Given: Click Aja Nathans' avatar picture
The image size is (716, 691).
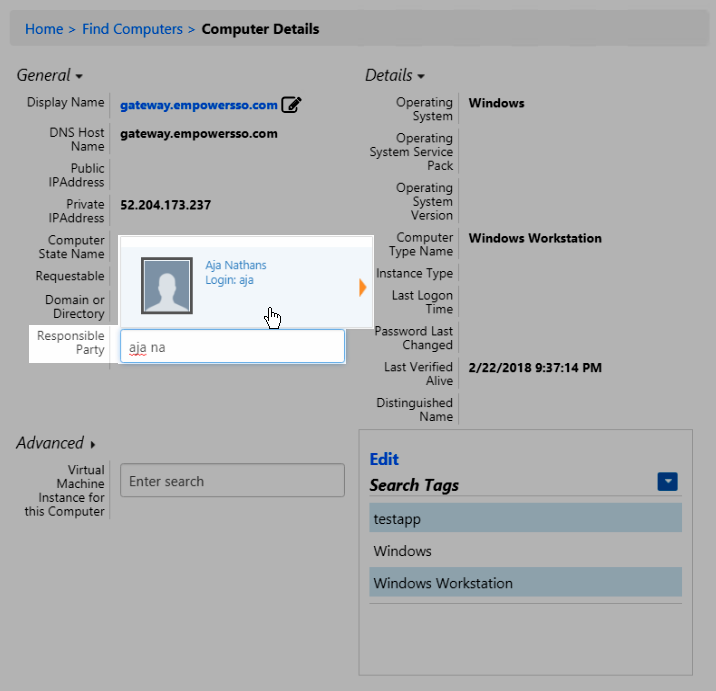Looking at the screenshot, I should pos(170,286).
